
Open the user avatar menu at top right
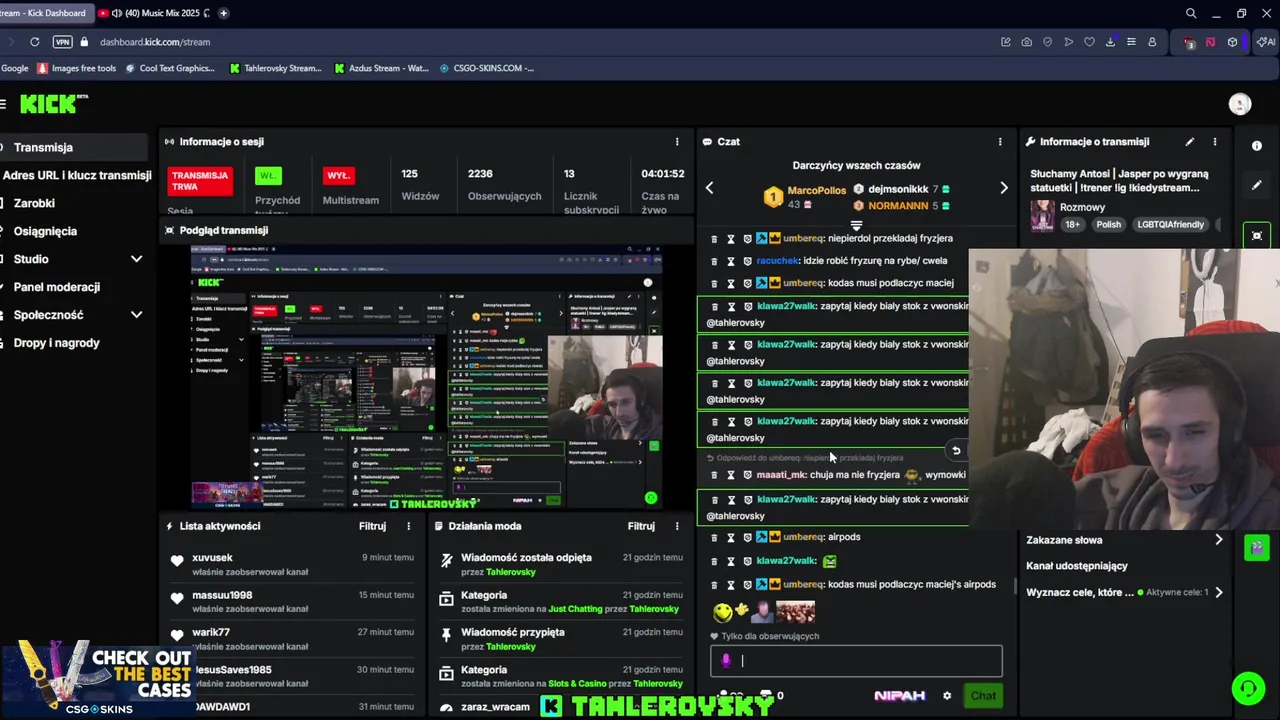[1240, 104]
